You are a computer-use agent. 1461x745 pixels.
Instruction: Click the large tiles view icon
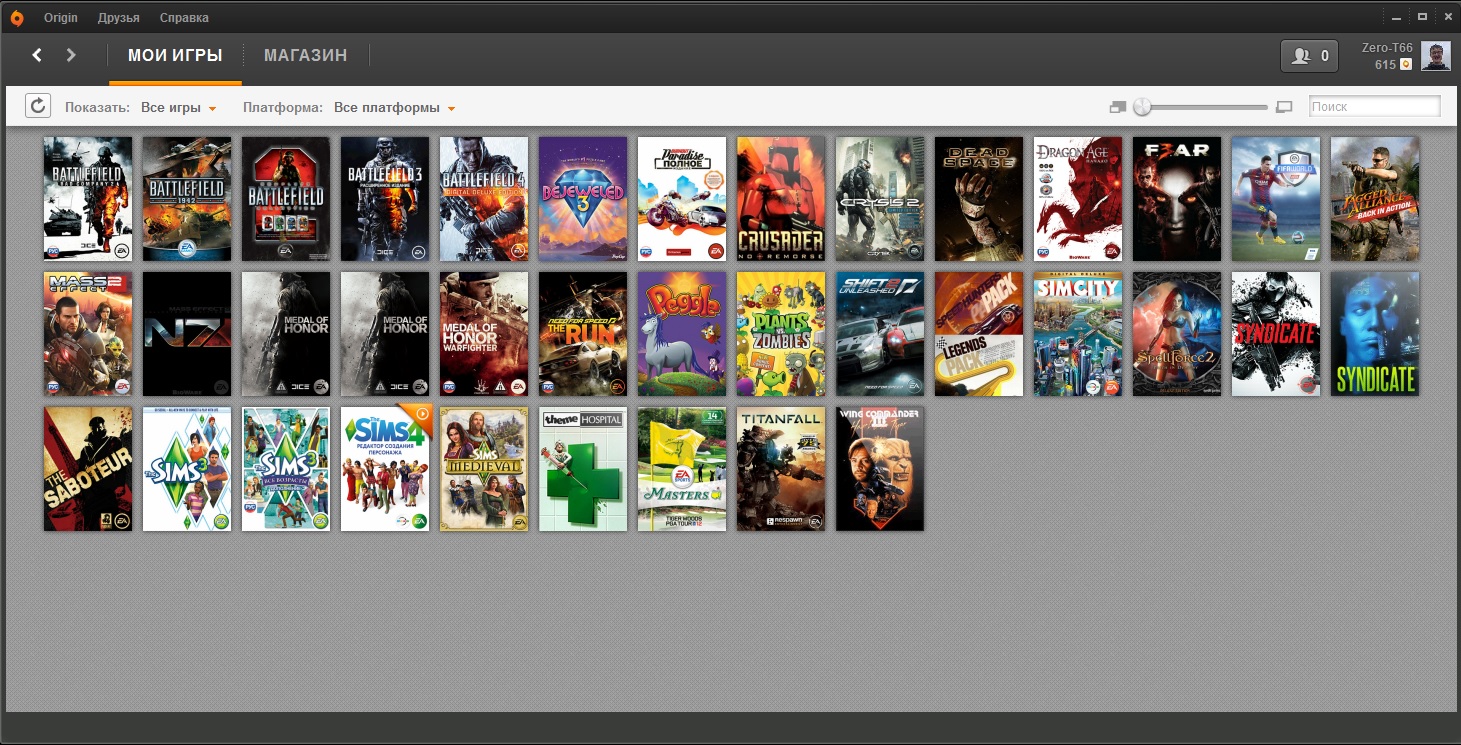pyautogui.click(x=1284, y=107)
